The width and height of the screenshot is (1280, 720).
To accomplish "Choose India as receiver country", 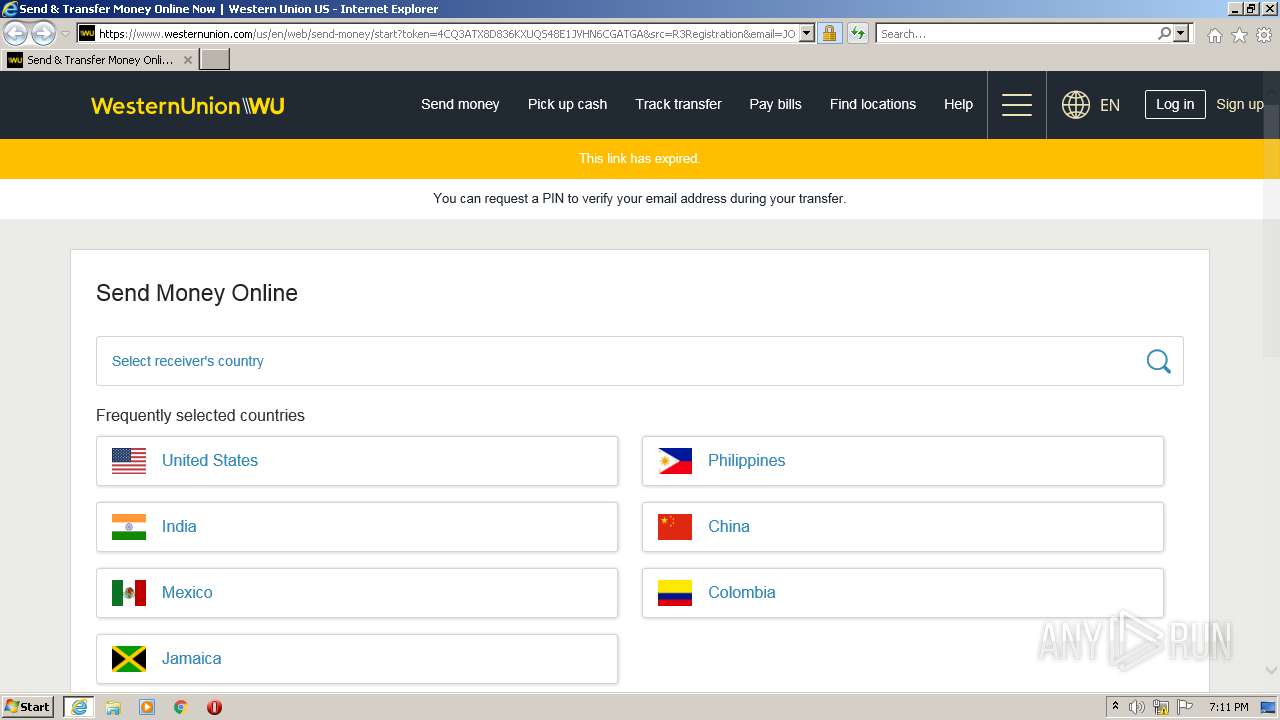I will pyautogui.click(x=357, y=527).
